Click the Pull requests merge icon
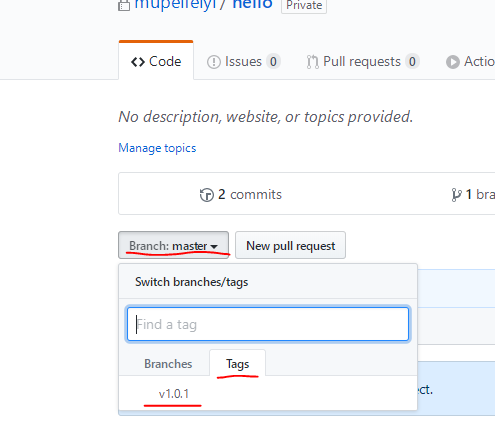495x431 pixels. pyautogui.click(x=312, y=62)
